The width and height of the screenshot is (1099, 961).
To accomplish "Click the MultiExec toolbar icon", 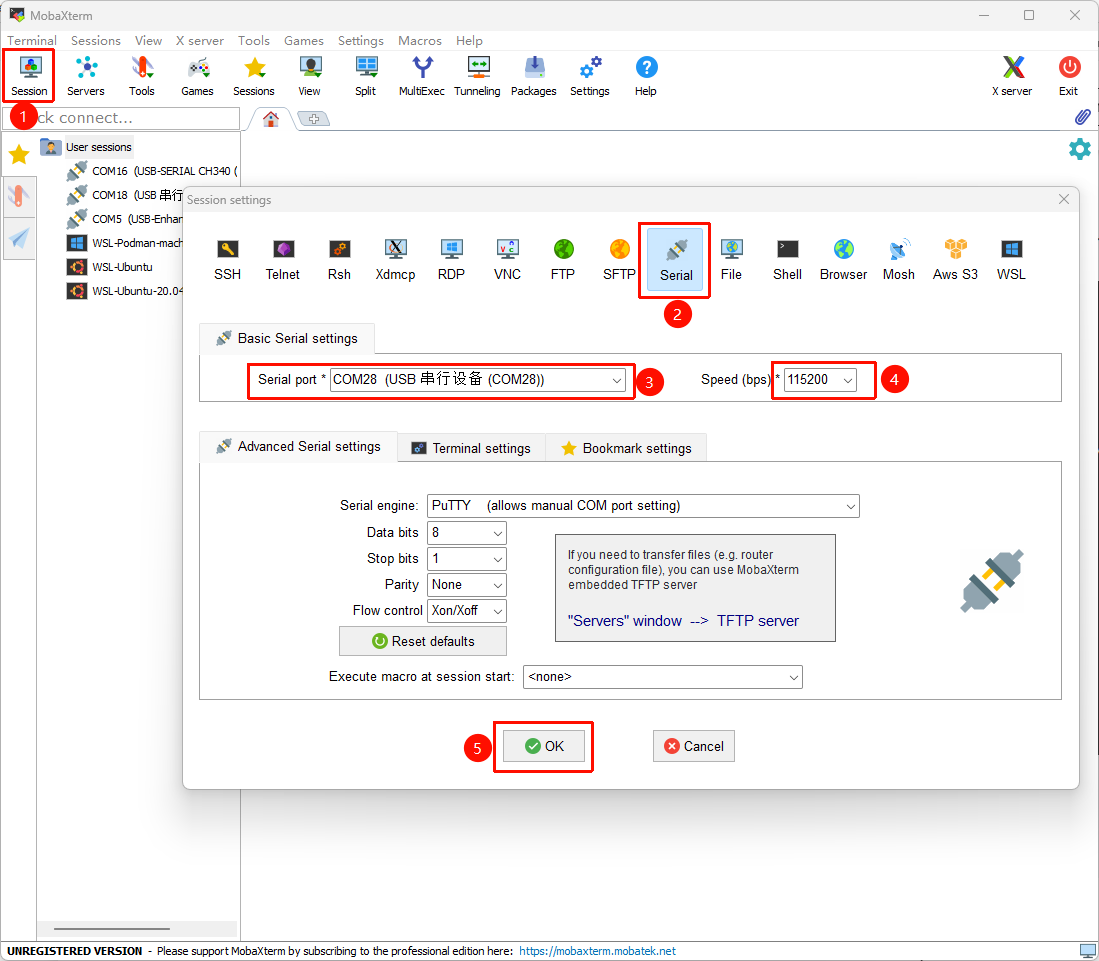I will point(422,76).
